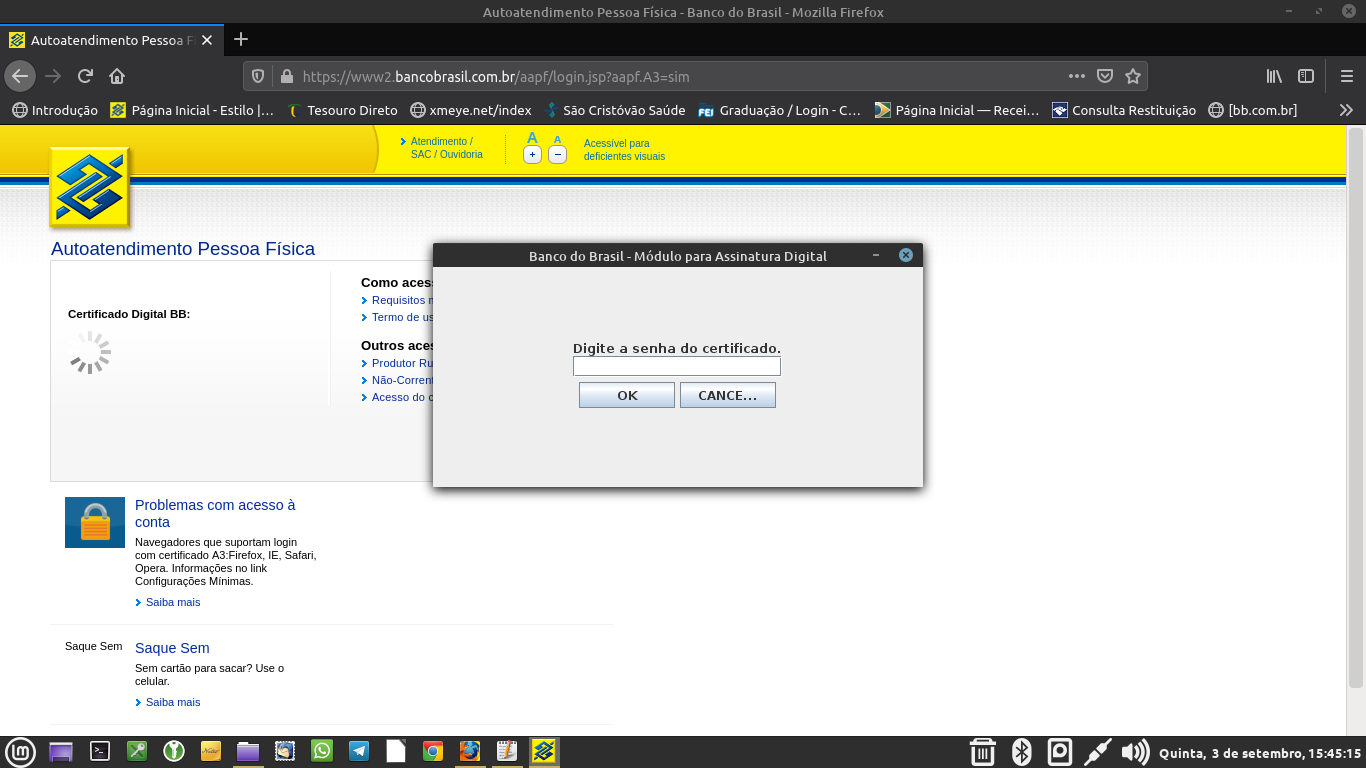The width and height of the screenshot is (1366, 768).
Task: Click the Digite a senha do certificado label
Action: click(677, 348)
